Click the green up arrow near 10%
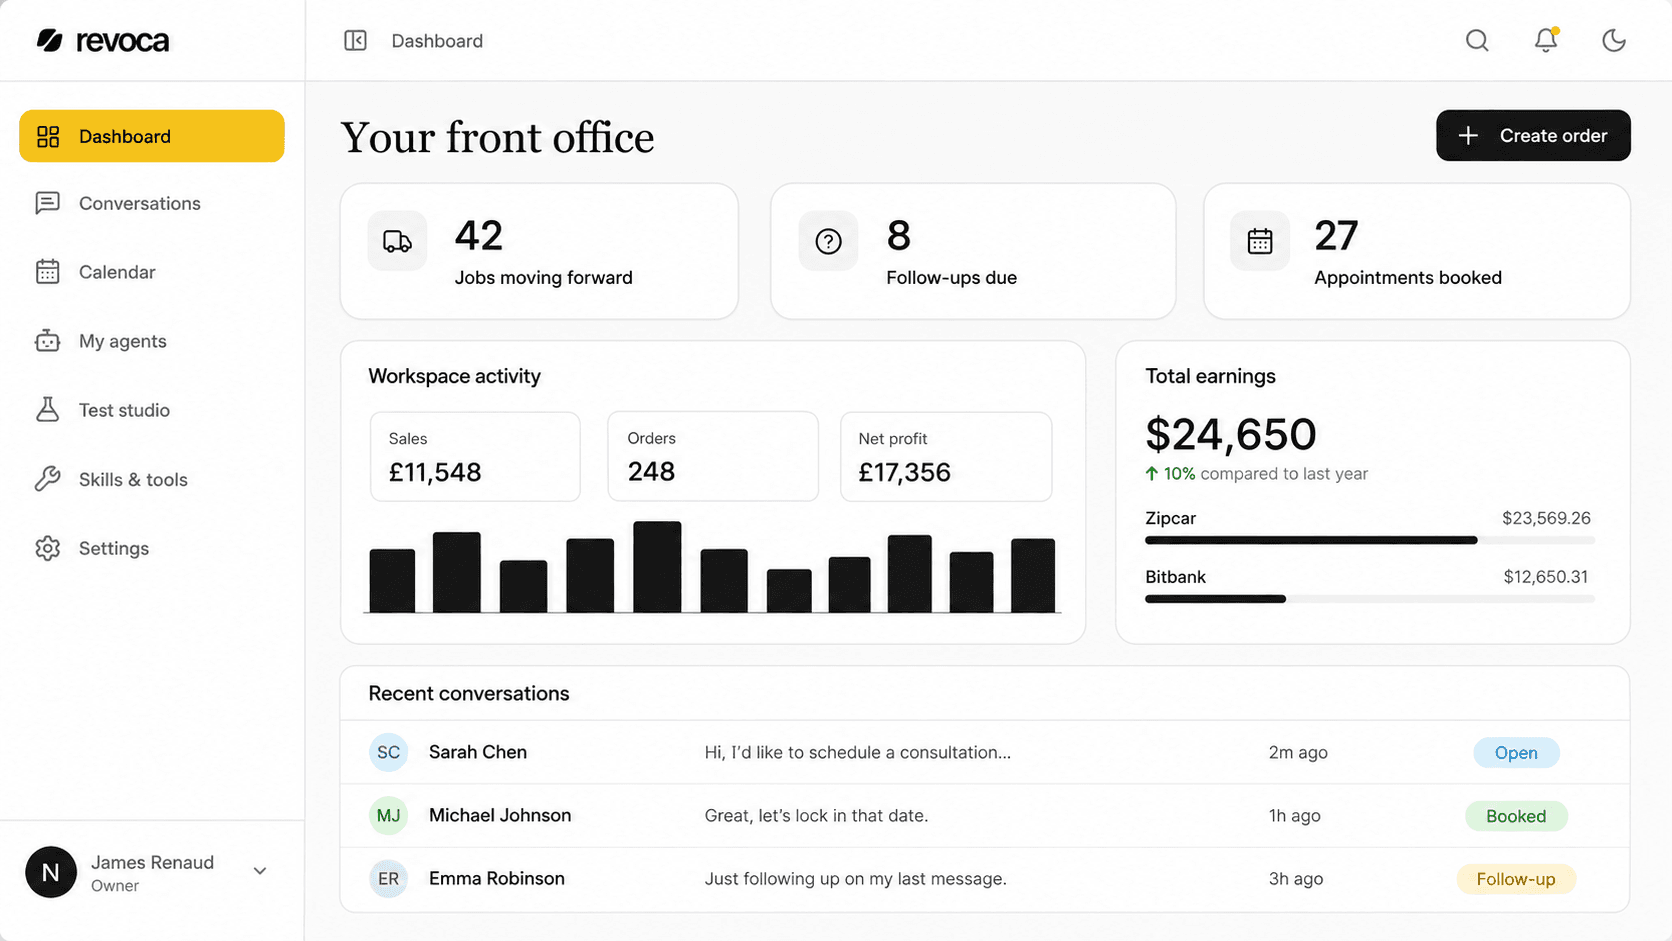The image size is (1672, 941). [1152, 474]
